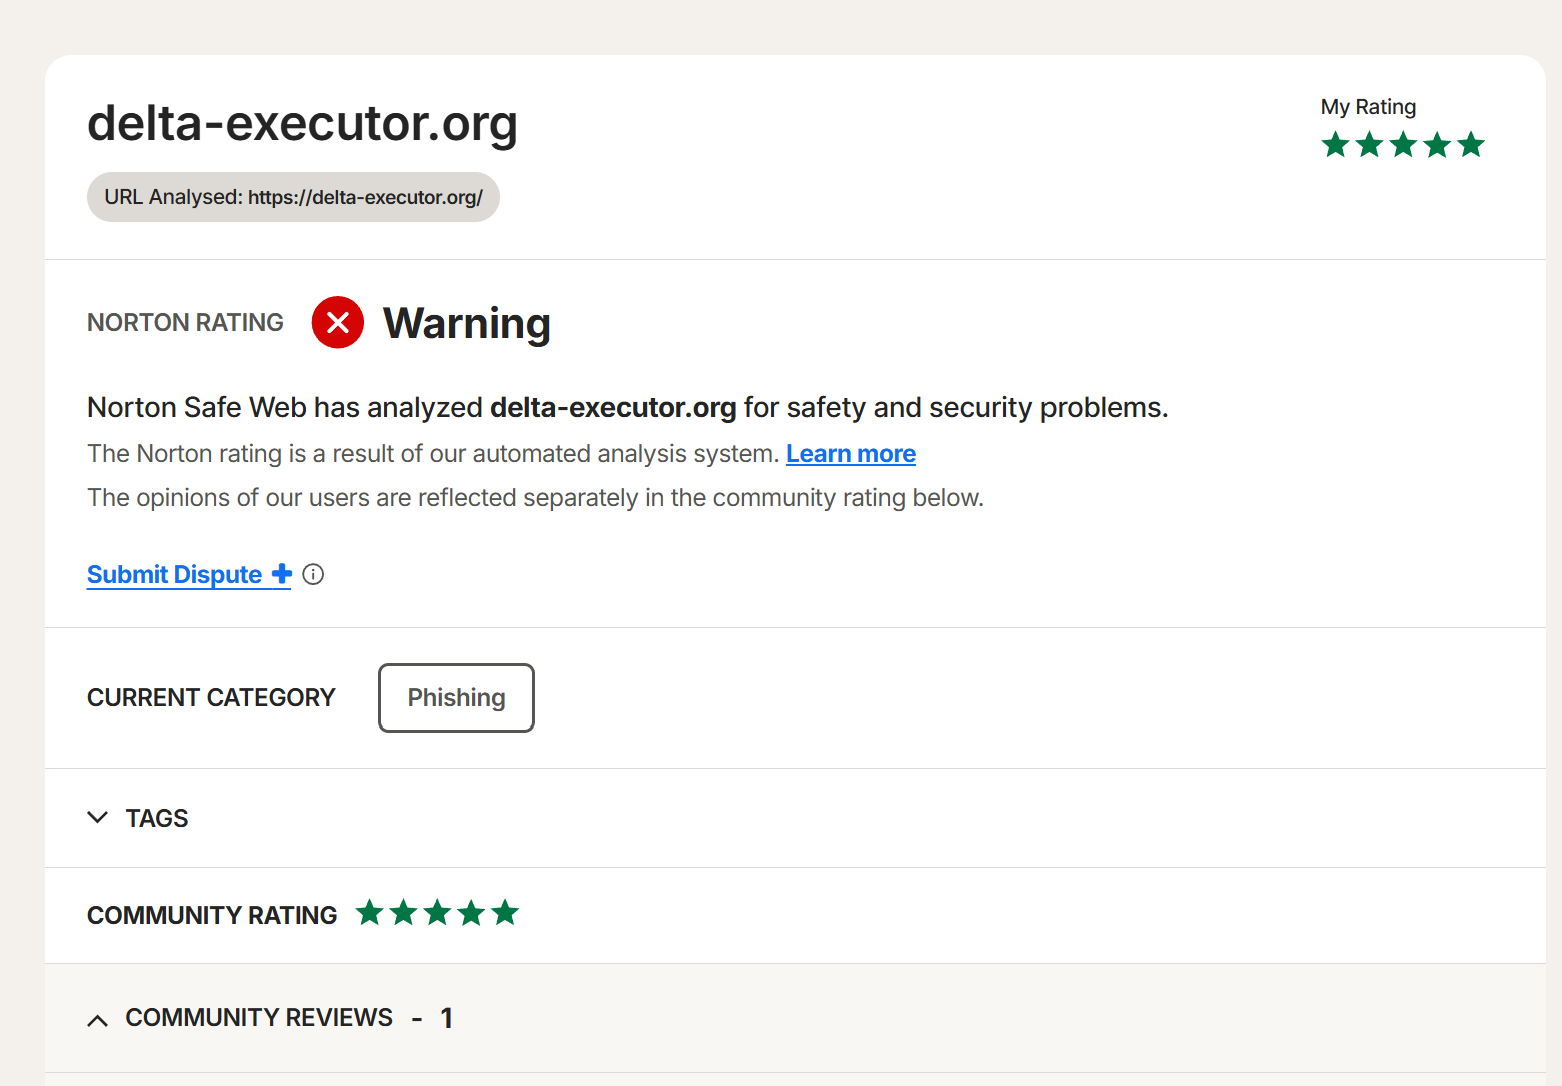1562x1086 pixels.
Task: Click the Submit Dispute link
Action: [x=174, y=575]
